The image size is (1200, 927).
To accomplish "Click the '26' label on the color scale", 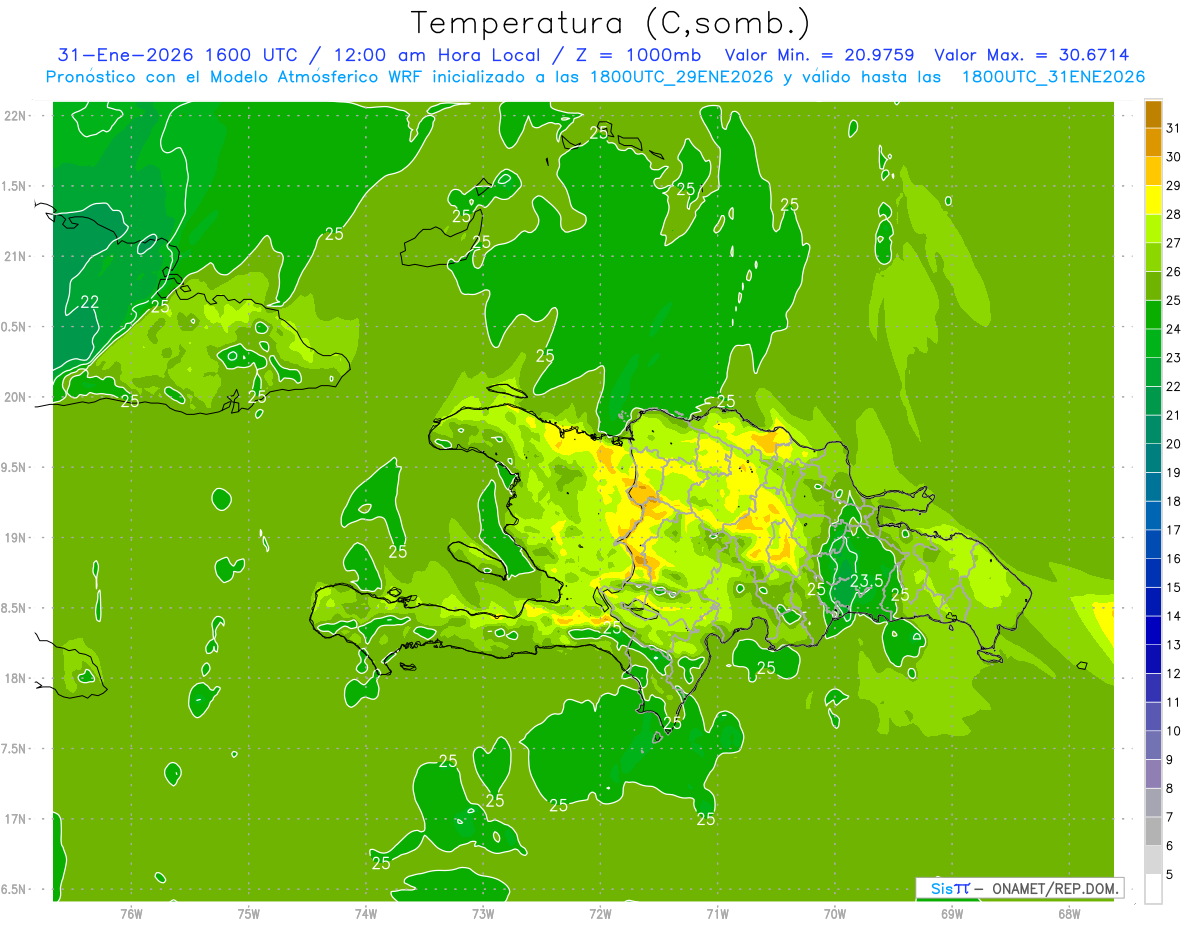I will 1173,272.
